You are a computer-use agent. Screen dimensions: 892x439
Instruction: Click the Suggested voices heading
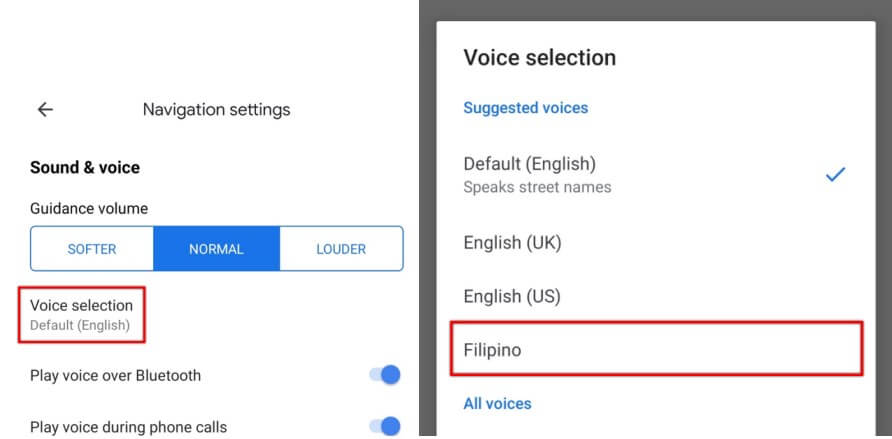[x=525, y=107]
